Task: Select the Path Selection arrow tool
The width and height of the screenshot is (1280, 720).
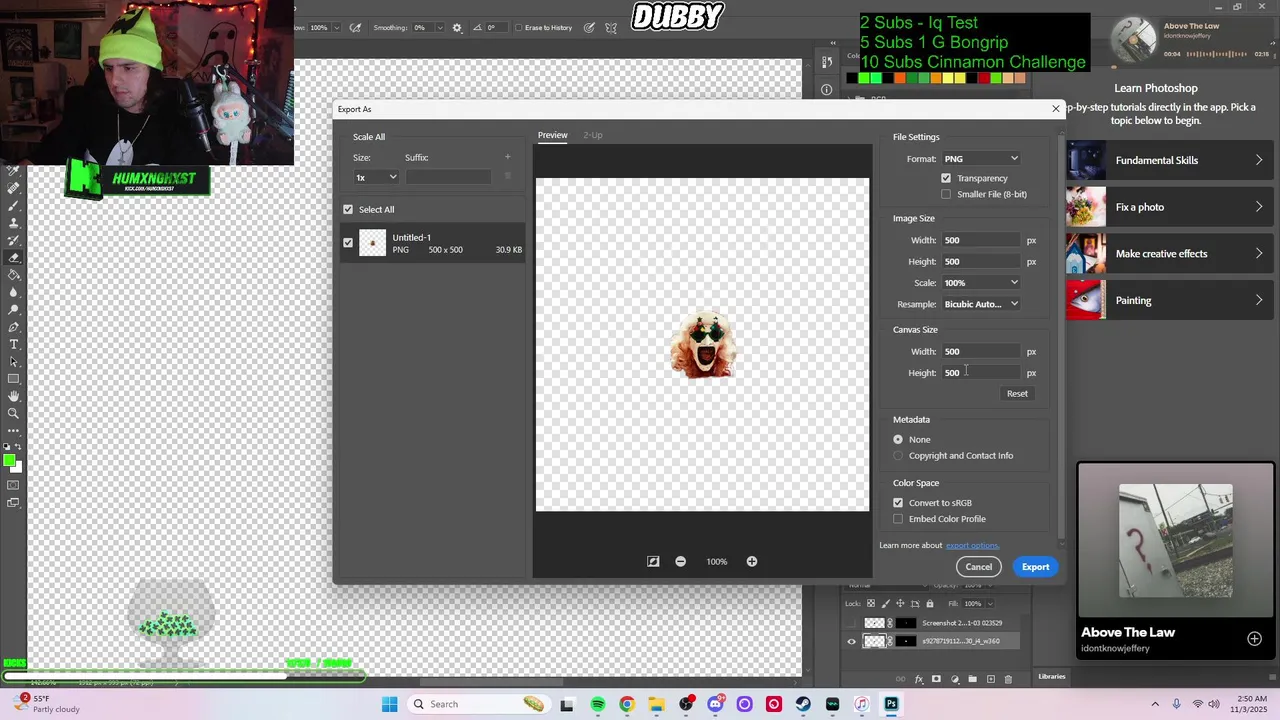Action: pos(14,361)
